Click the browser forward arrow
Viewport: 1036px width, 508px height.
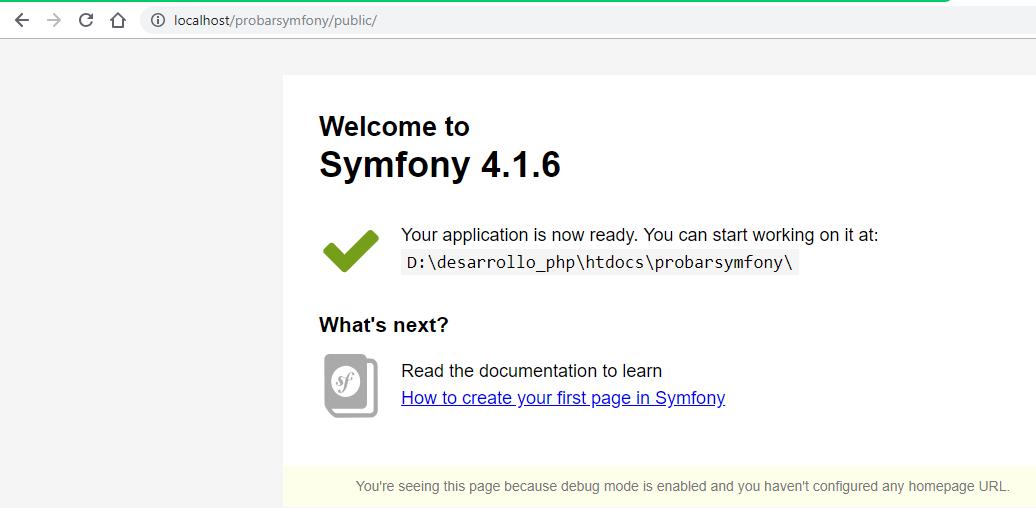[x=54, y=20]
